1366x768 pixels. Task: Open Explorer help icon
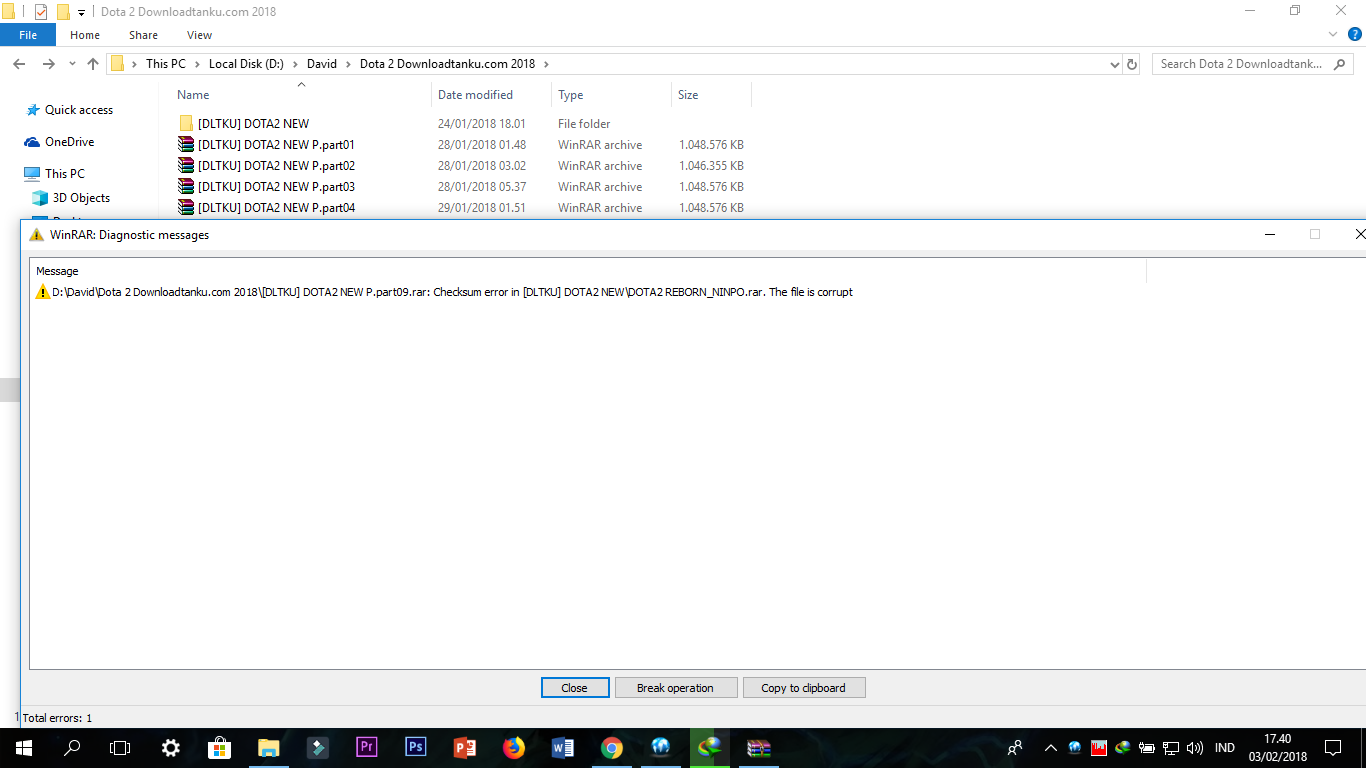pyautogui.click(x=1355, y=34)
